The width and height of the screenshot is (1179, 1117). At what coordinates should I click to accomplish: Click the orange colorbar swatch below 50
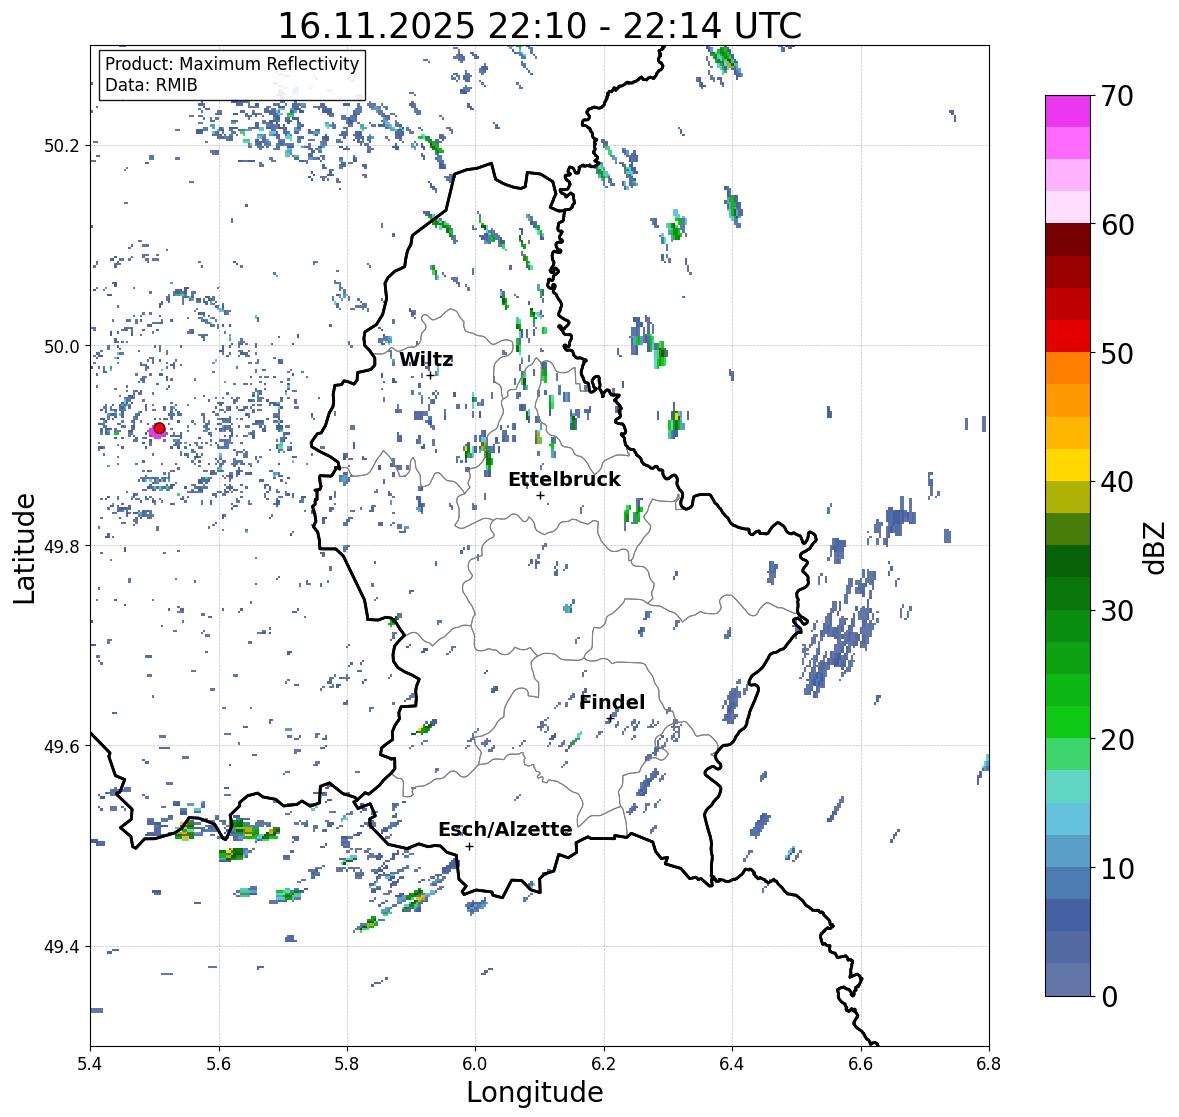1068,368
